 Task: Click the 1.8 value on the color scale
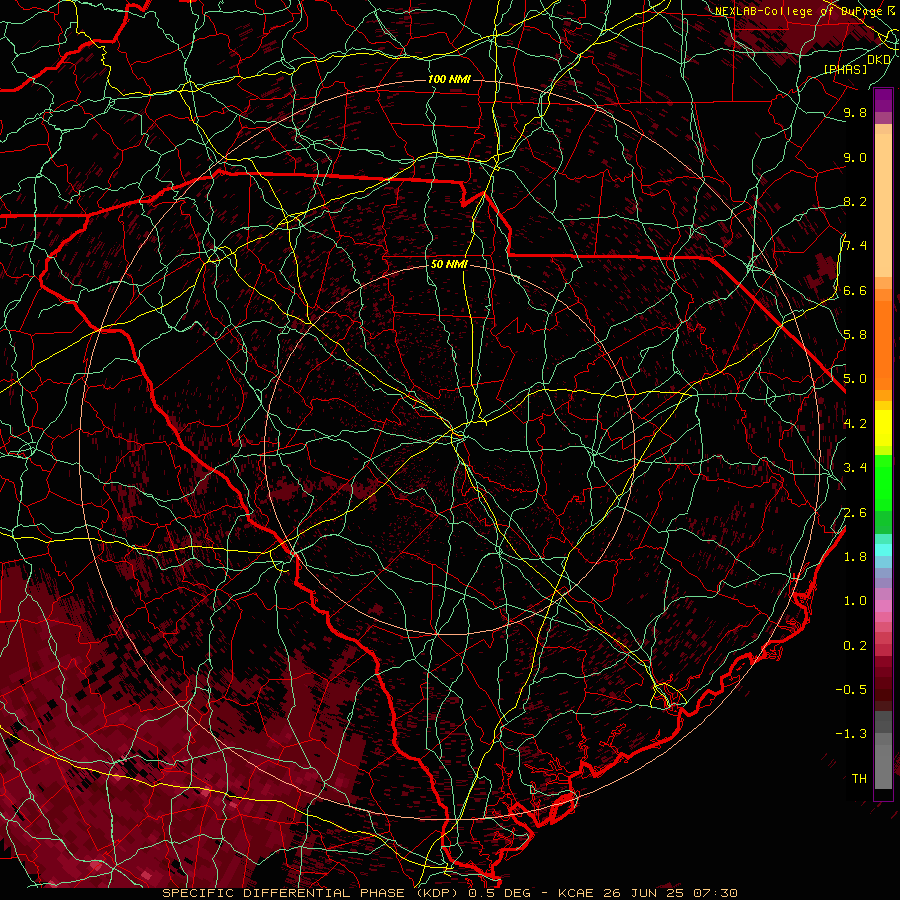[855, 557]
